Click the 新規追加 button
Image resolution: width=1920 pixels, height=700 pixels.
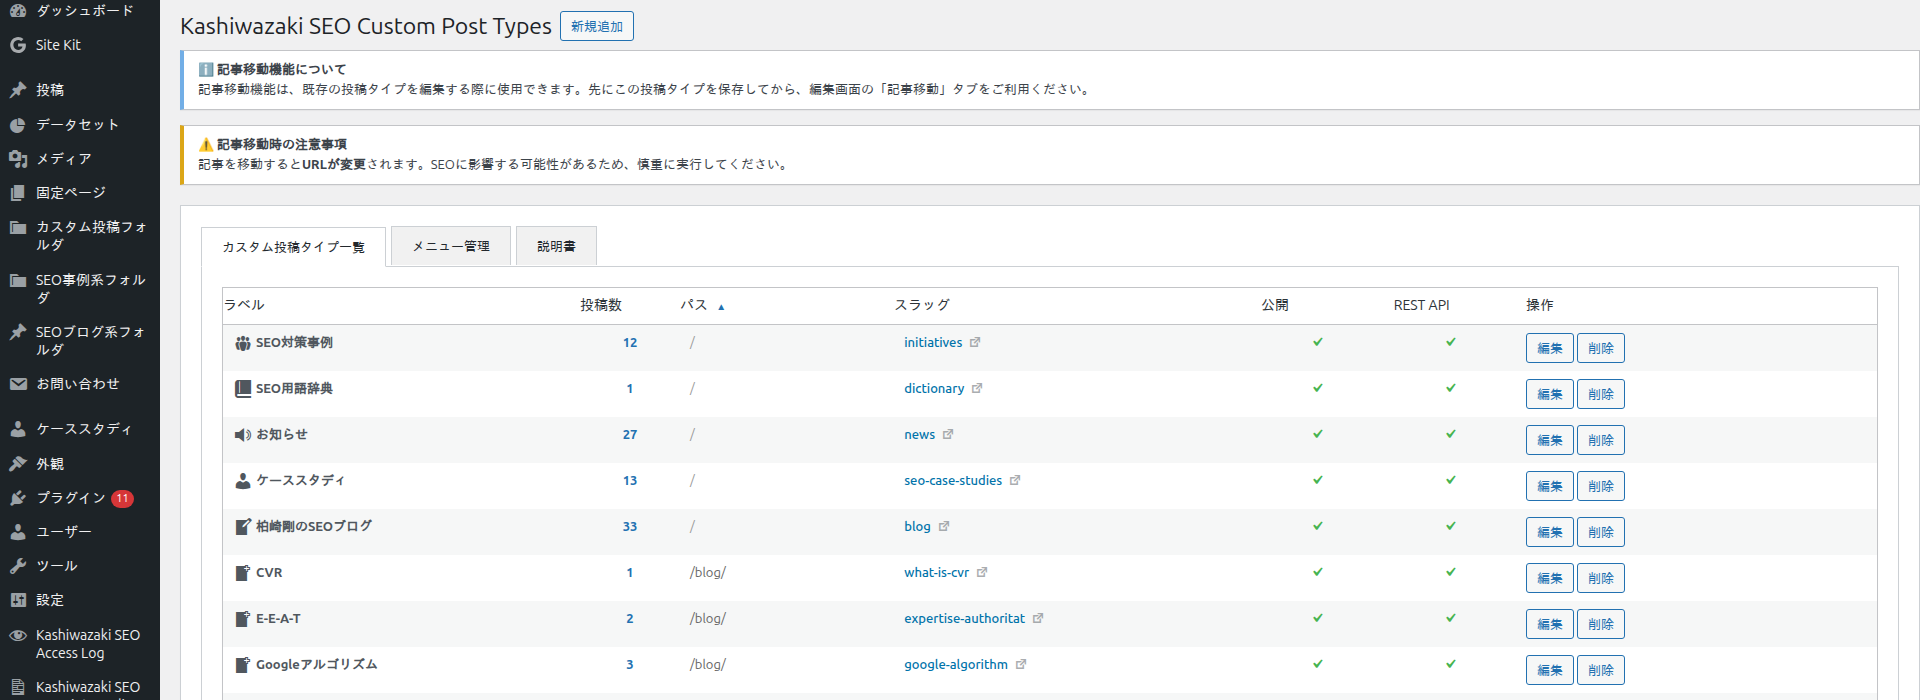coord(597,27)
